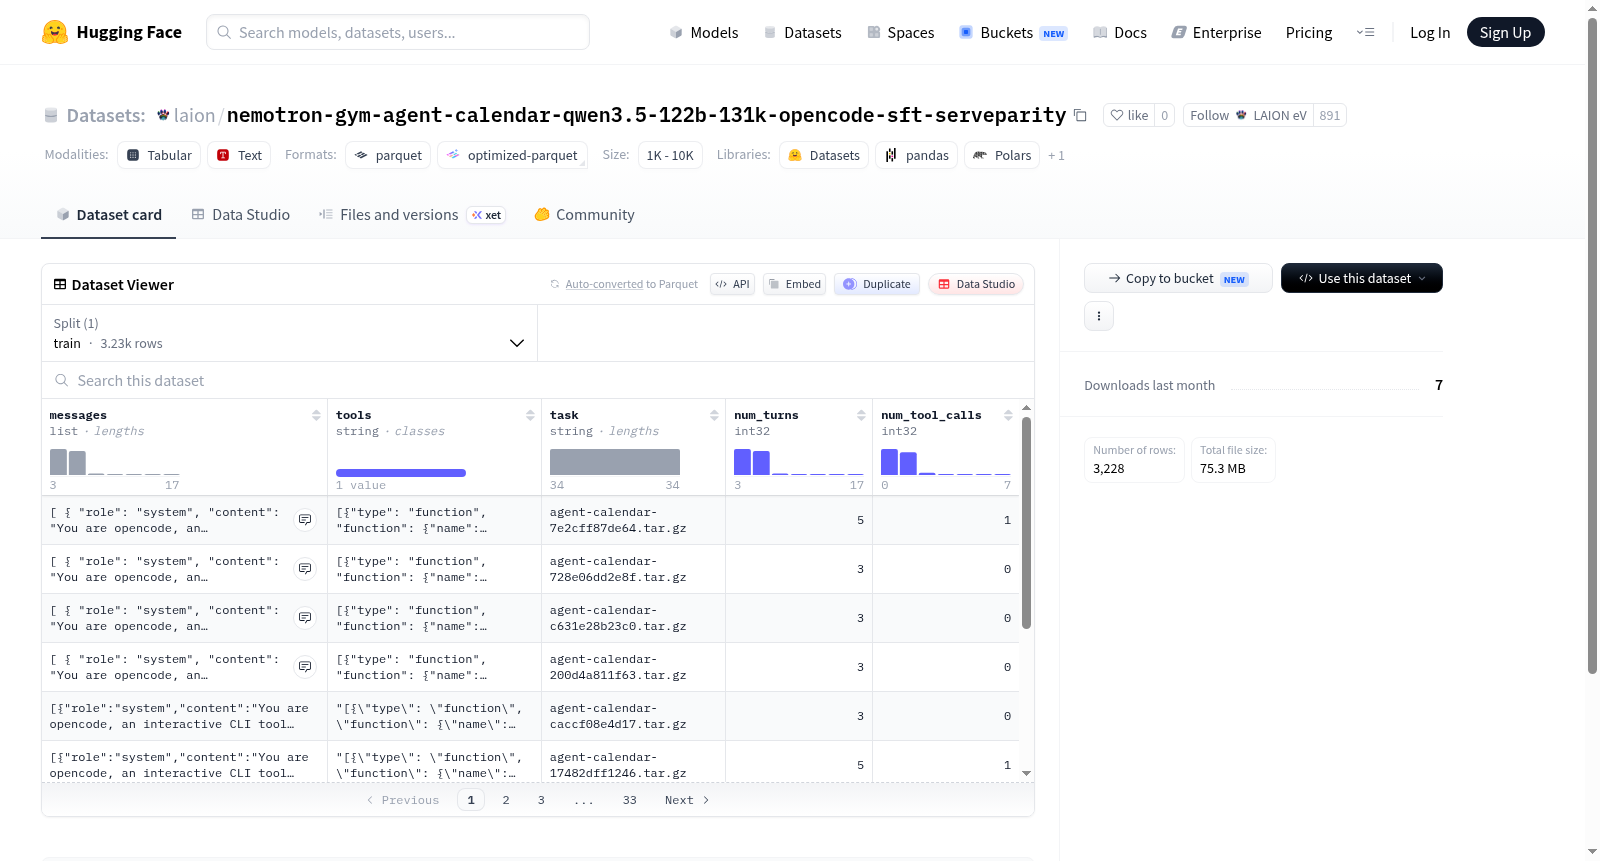Open Enterprise in top navigation
Screen dimensions: 1600x861
1216,32
